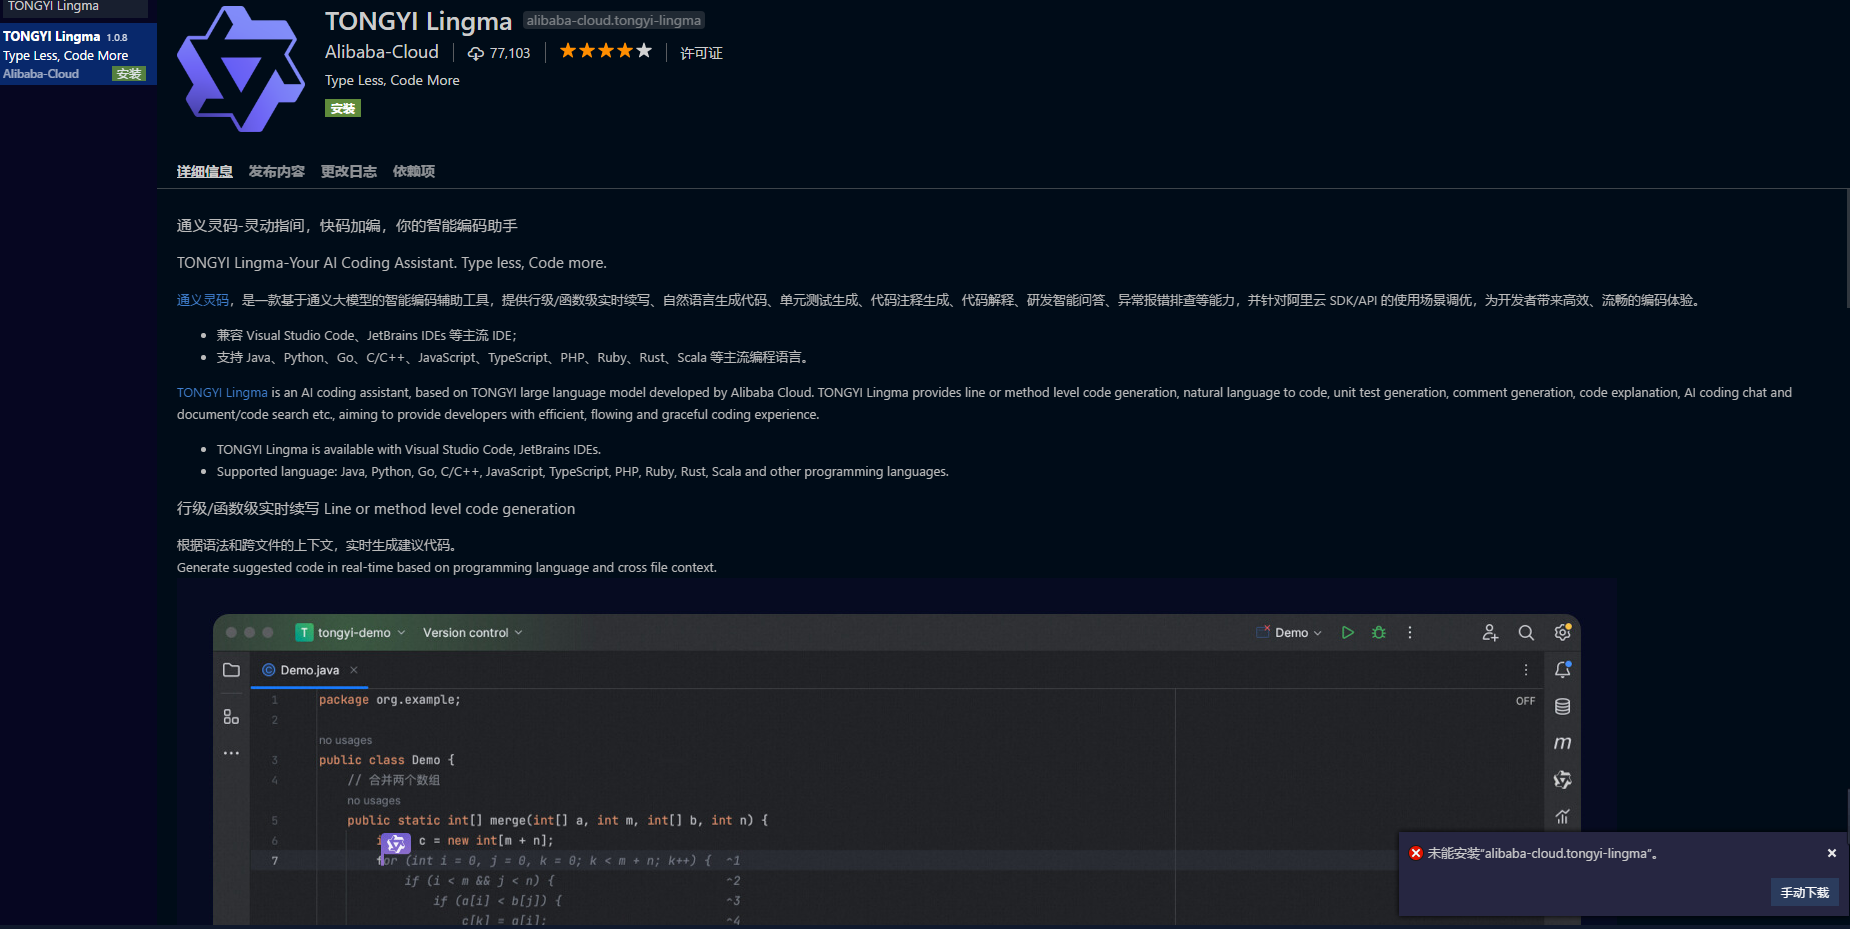
Task: Click the red error icon in the notification
Action: tap(1416, 853)
